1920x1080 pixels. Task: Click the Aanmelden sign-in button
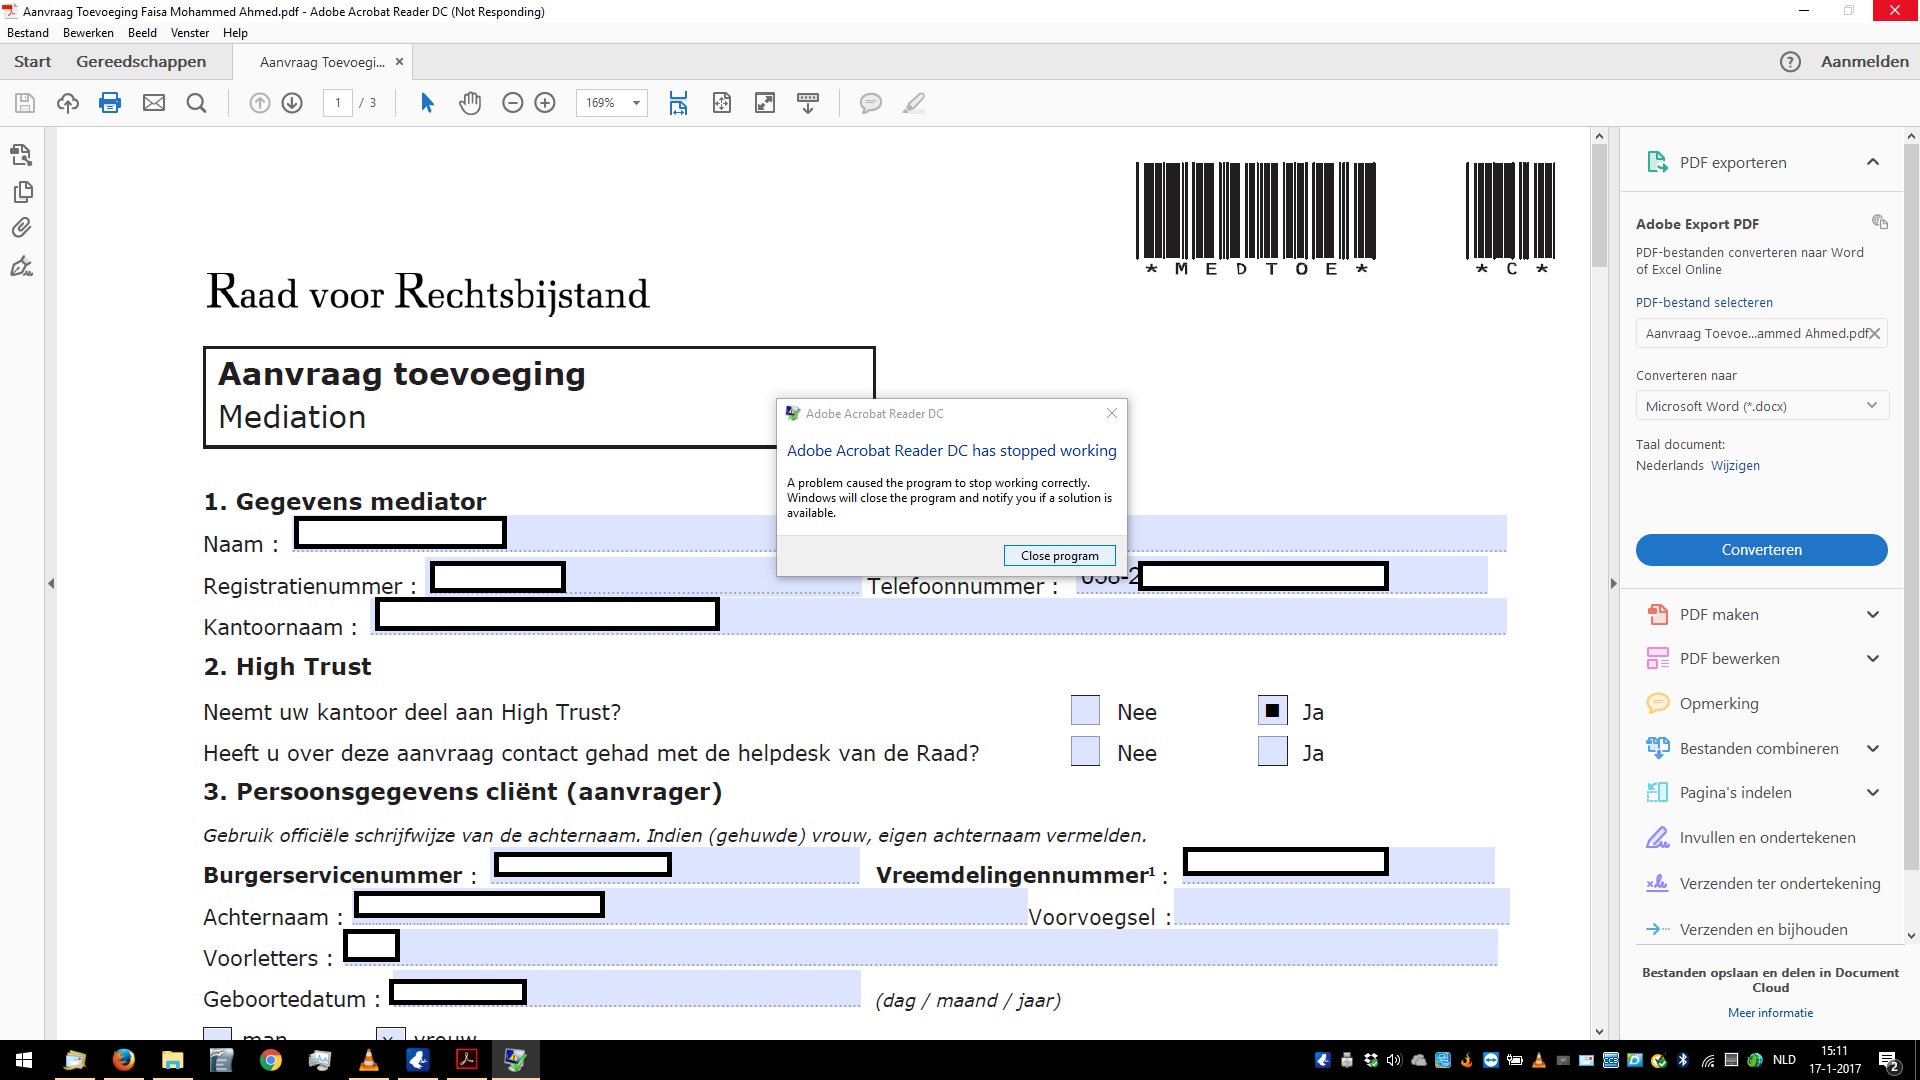[x=1864, y=62]
